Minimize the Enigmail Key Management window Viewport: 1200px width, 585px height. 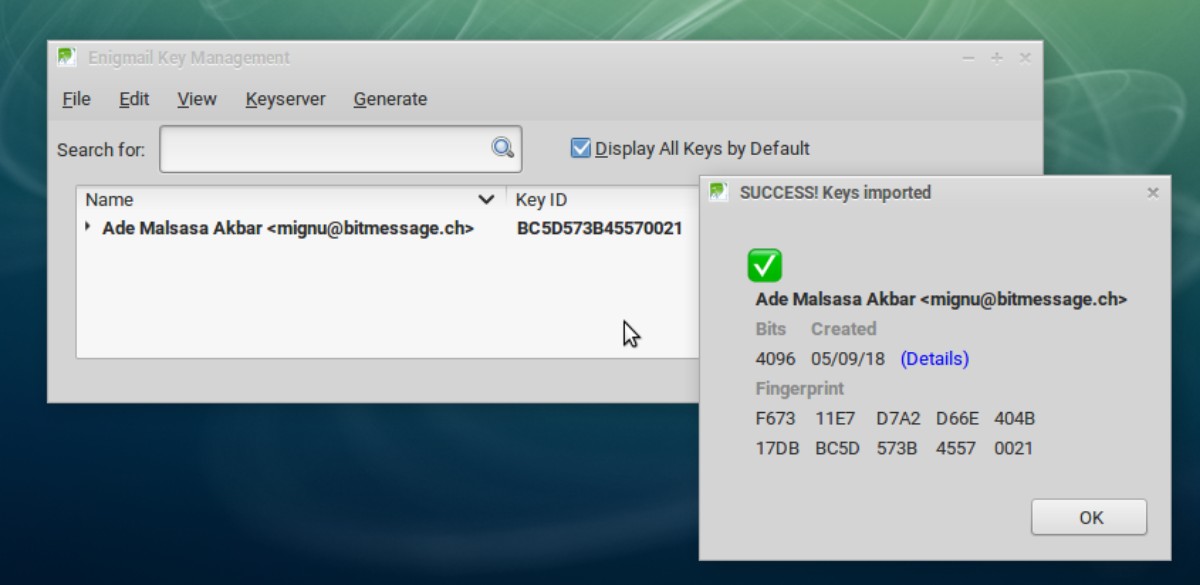[968, 59]
